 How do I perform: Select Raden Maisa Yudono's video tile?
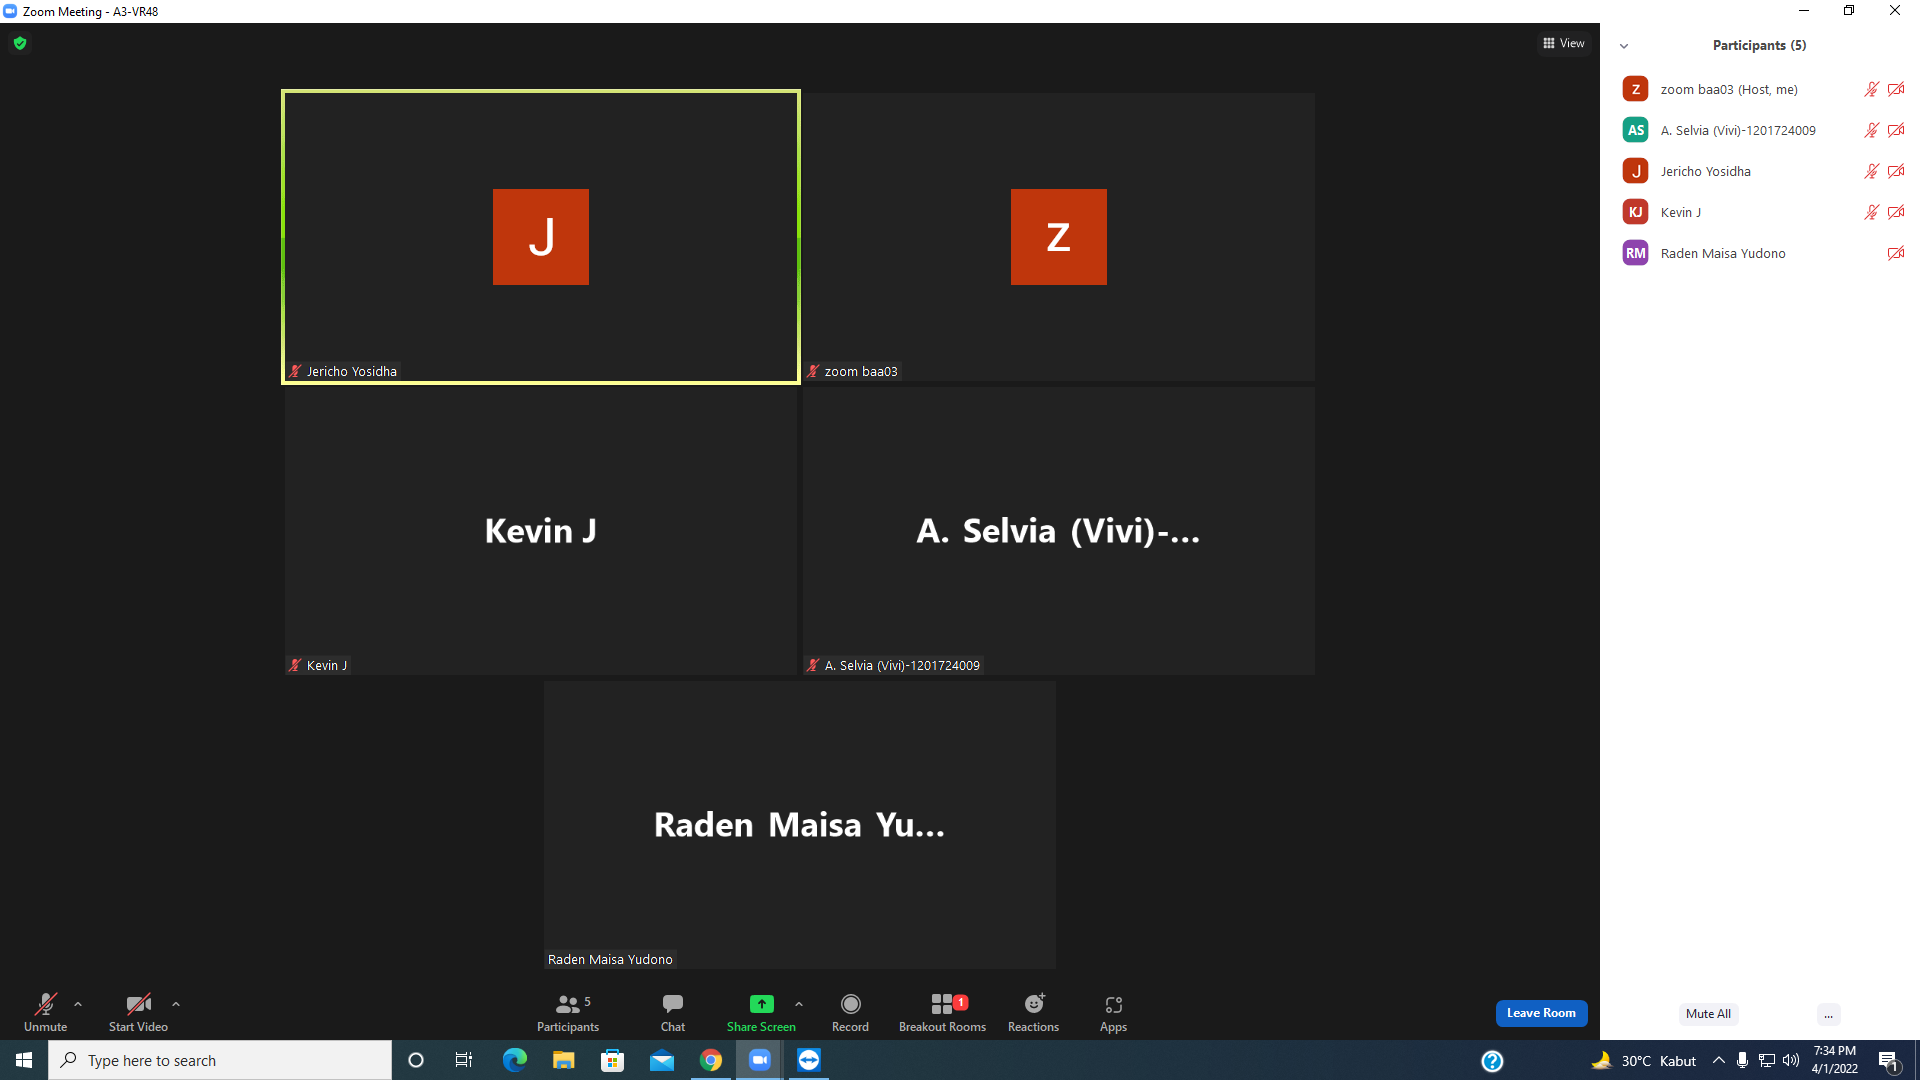(x=800, y=825)
